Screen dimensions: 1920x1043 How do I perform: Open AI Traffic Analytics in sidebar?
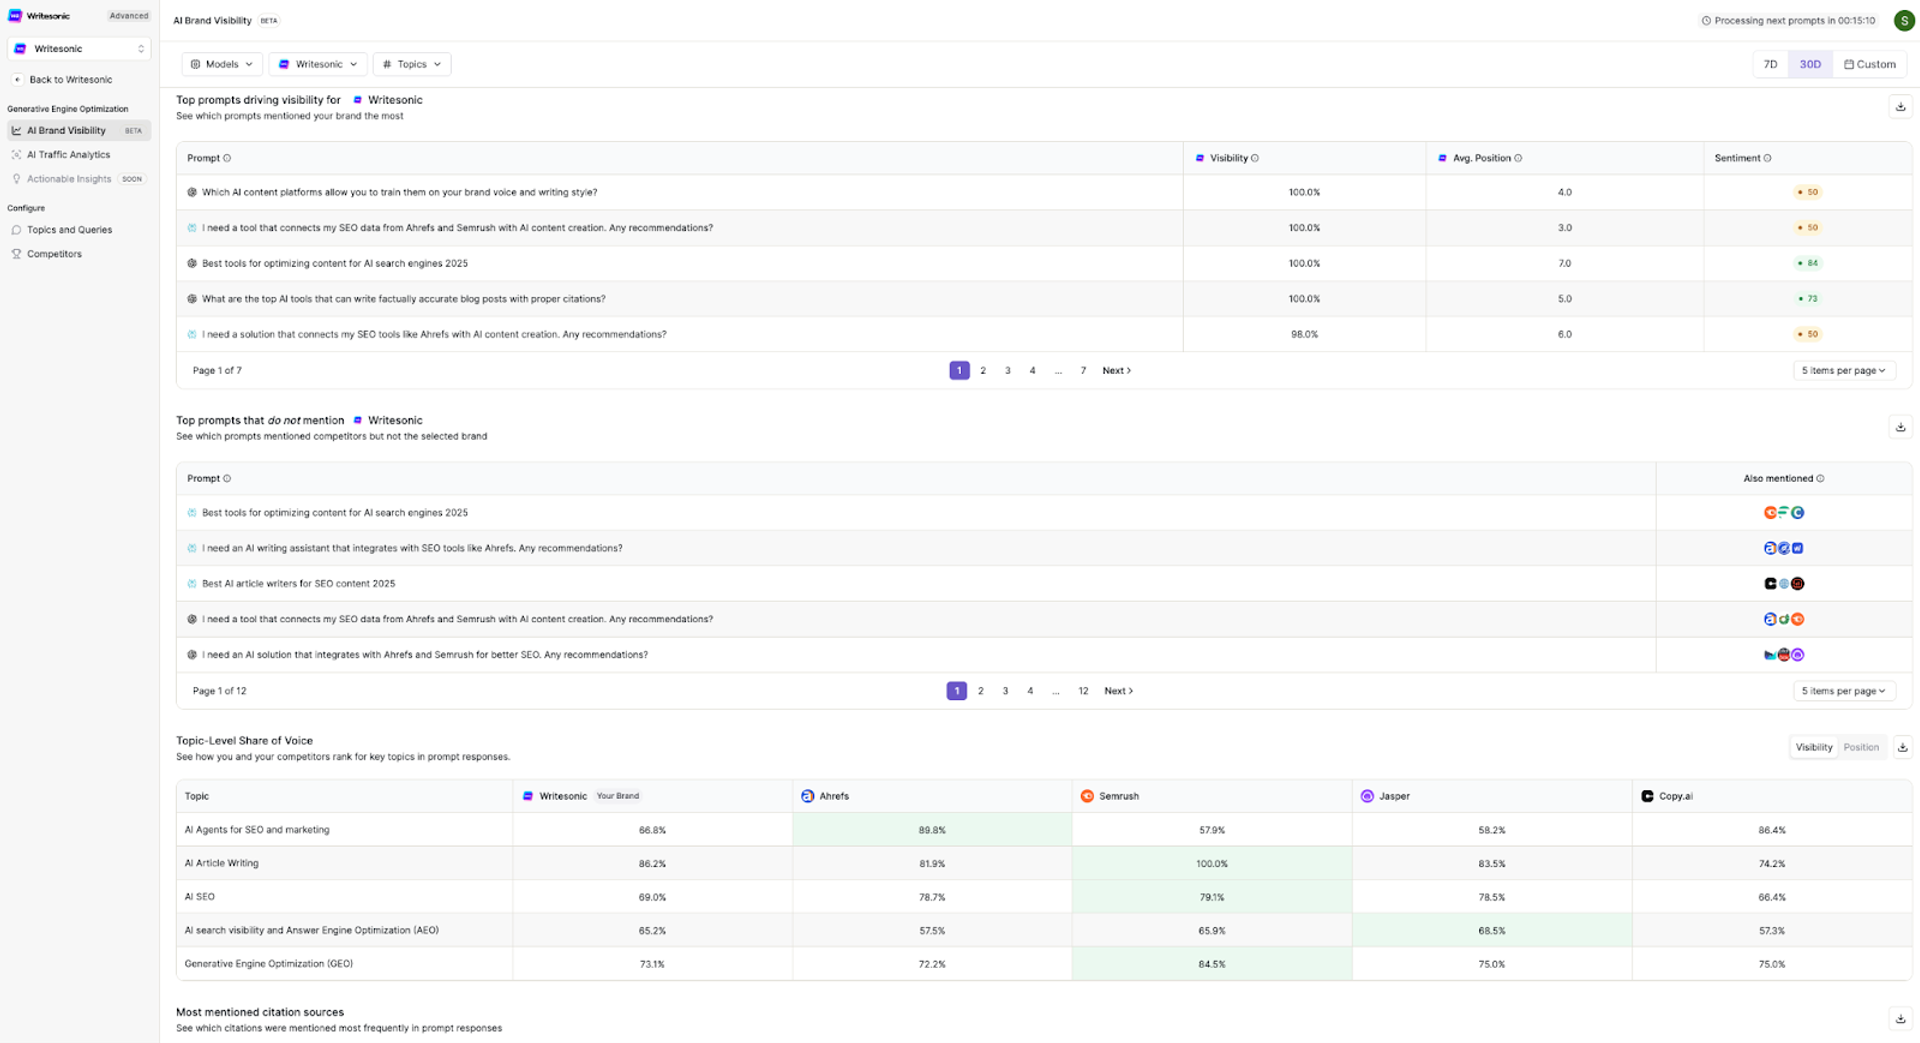(x=68, y=155)
